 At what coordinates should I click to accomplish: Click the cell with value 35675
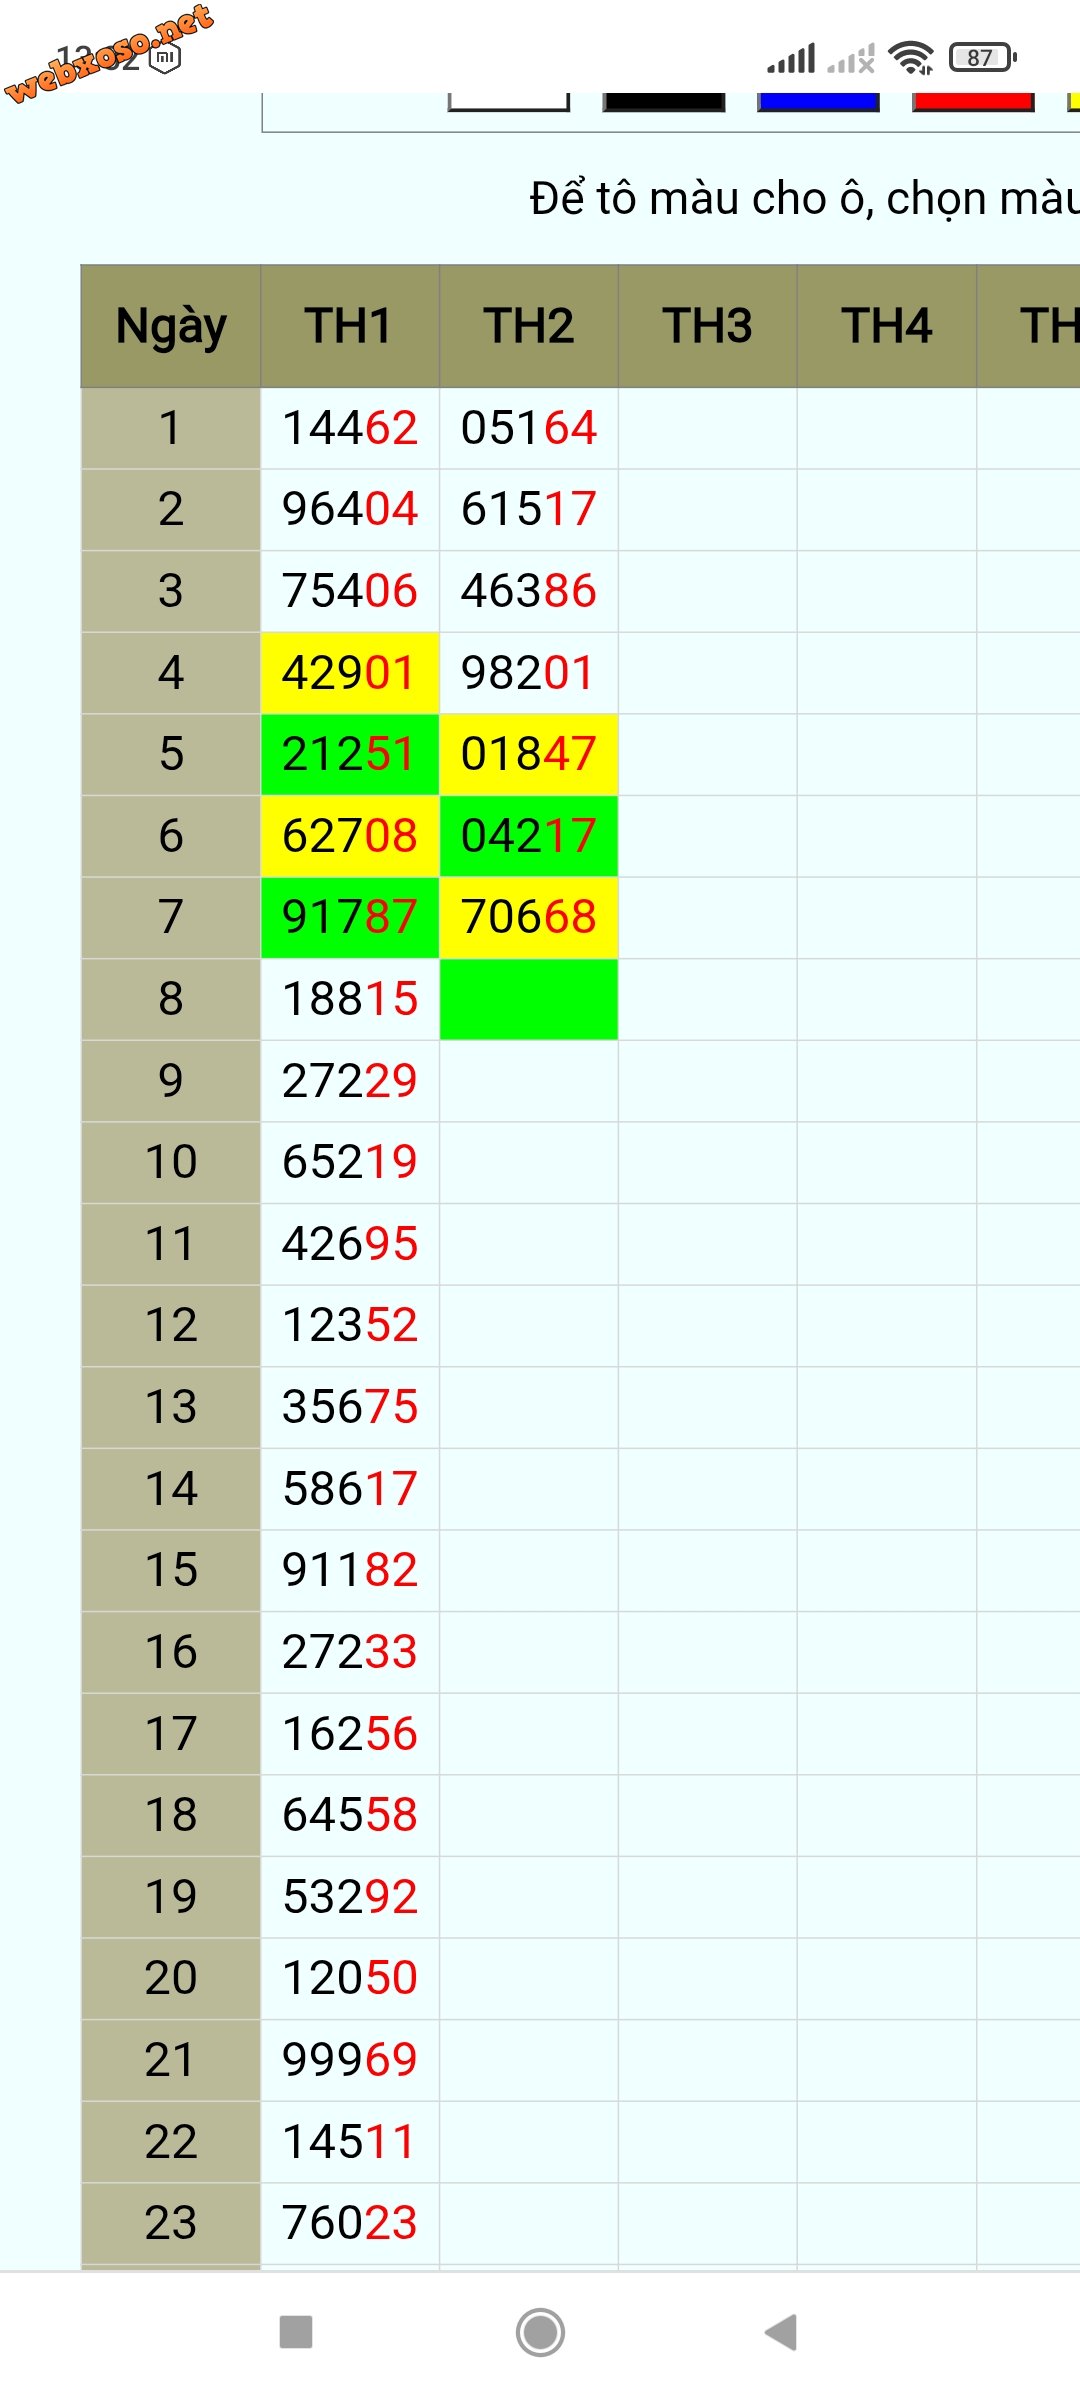coord(350,1407)
